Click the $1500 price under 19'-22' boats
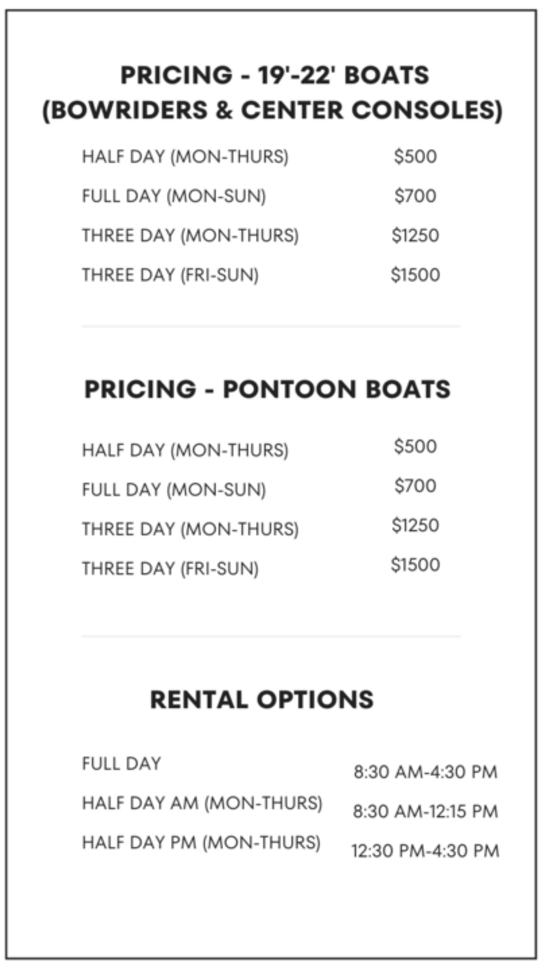The image size is (542, 963). [416, 275]
